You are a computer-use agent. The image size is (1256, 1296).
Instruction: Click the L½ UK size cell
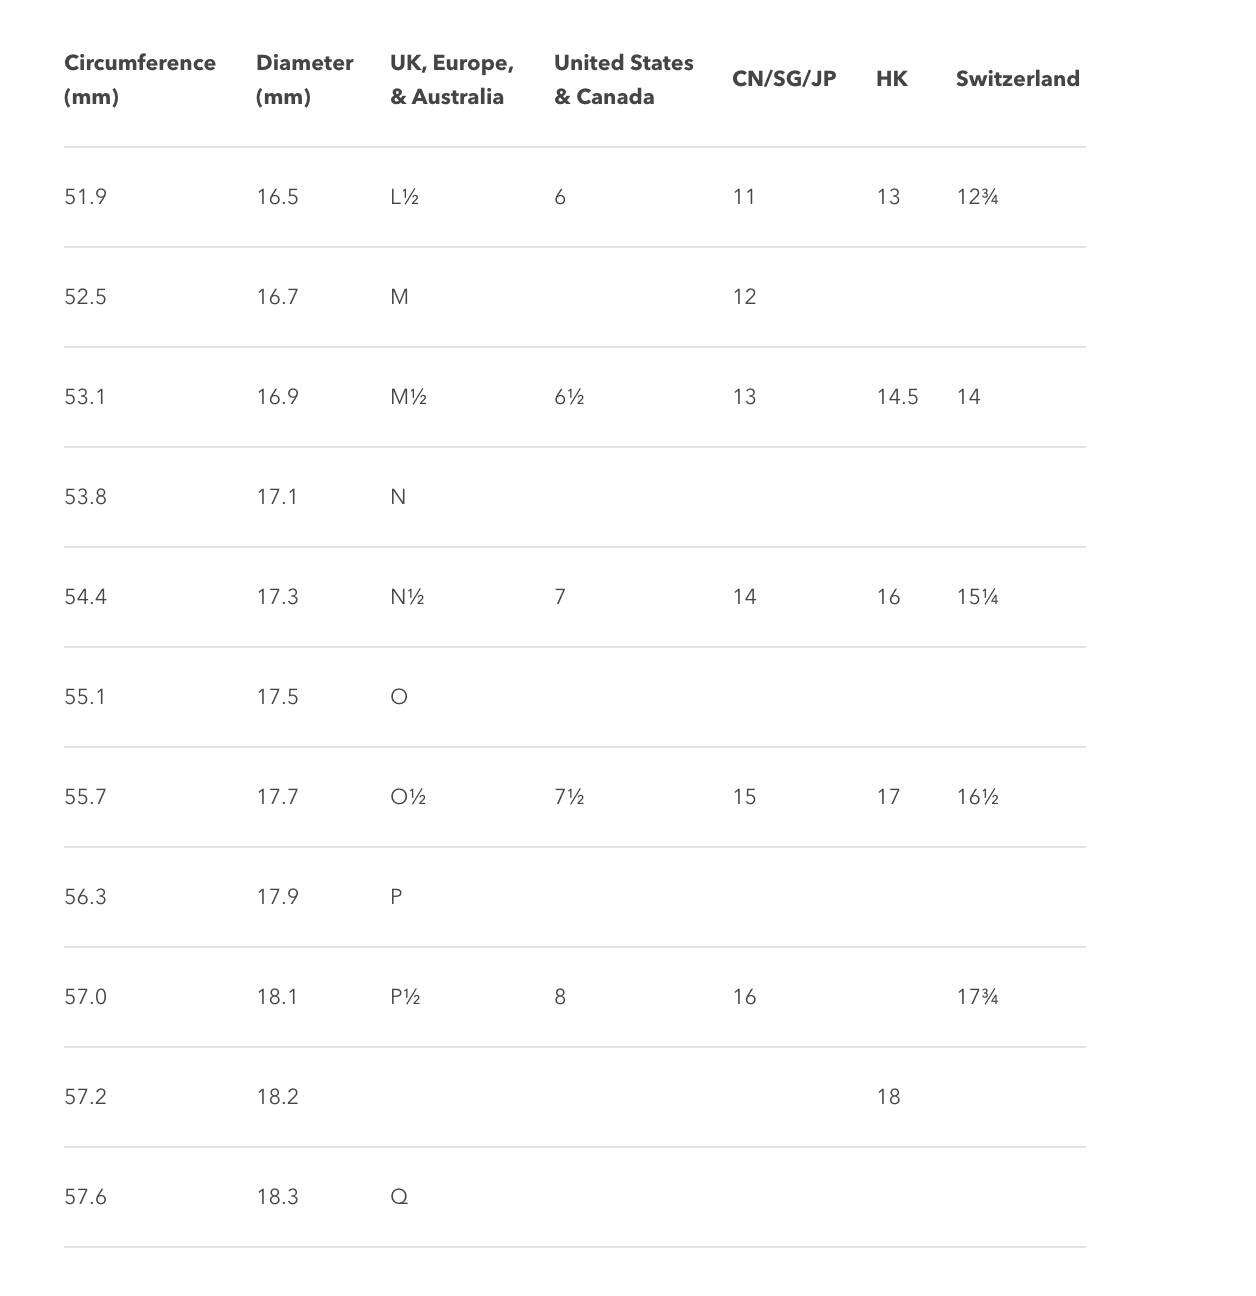404,197
